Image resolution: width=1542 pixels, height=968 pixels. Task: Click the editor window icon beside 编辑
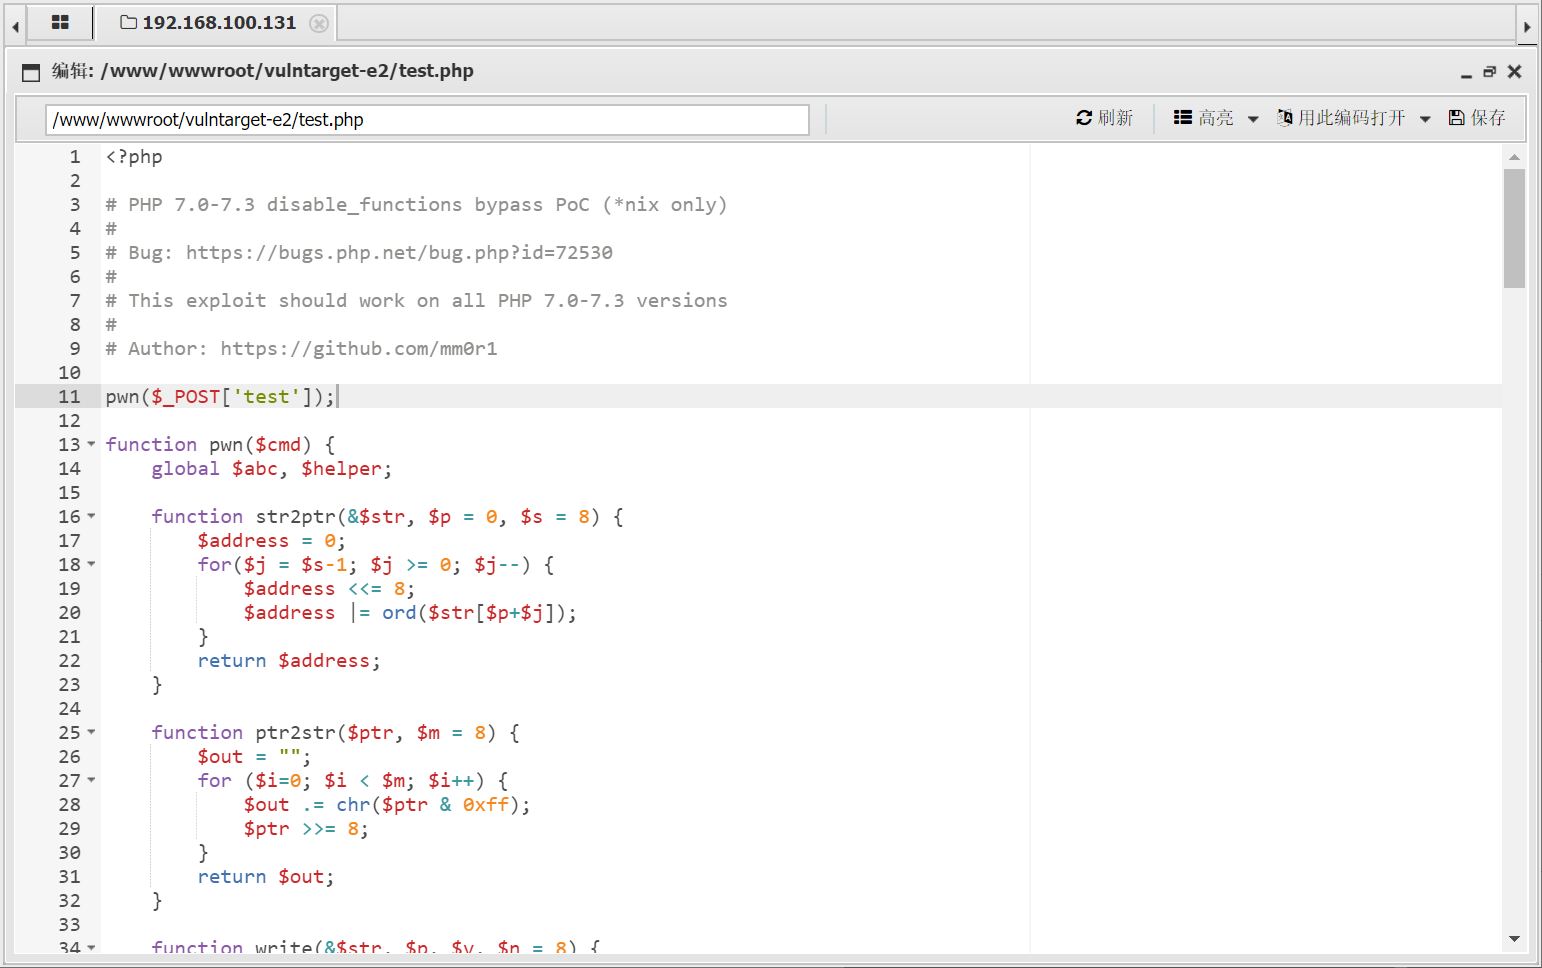point(31,72)
